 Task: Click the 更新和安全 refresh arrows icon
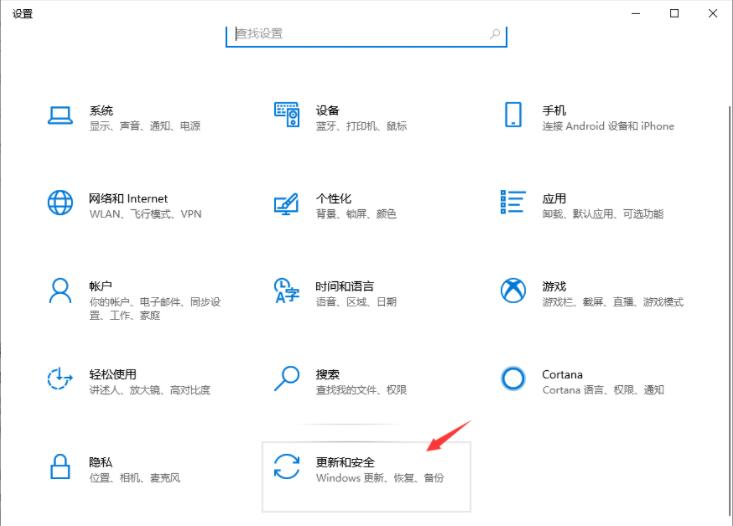point(287,466)
